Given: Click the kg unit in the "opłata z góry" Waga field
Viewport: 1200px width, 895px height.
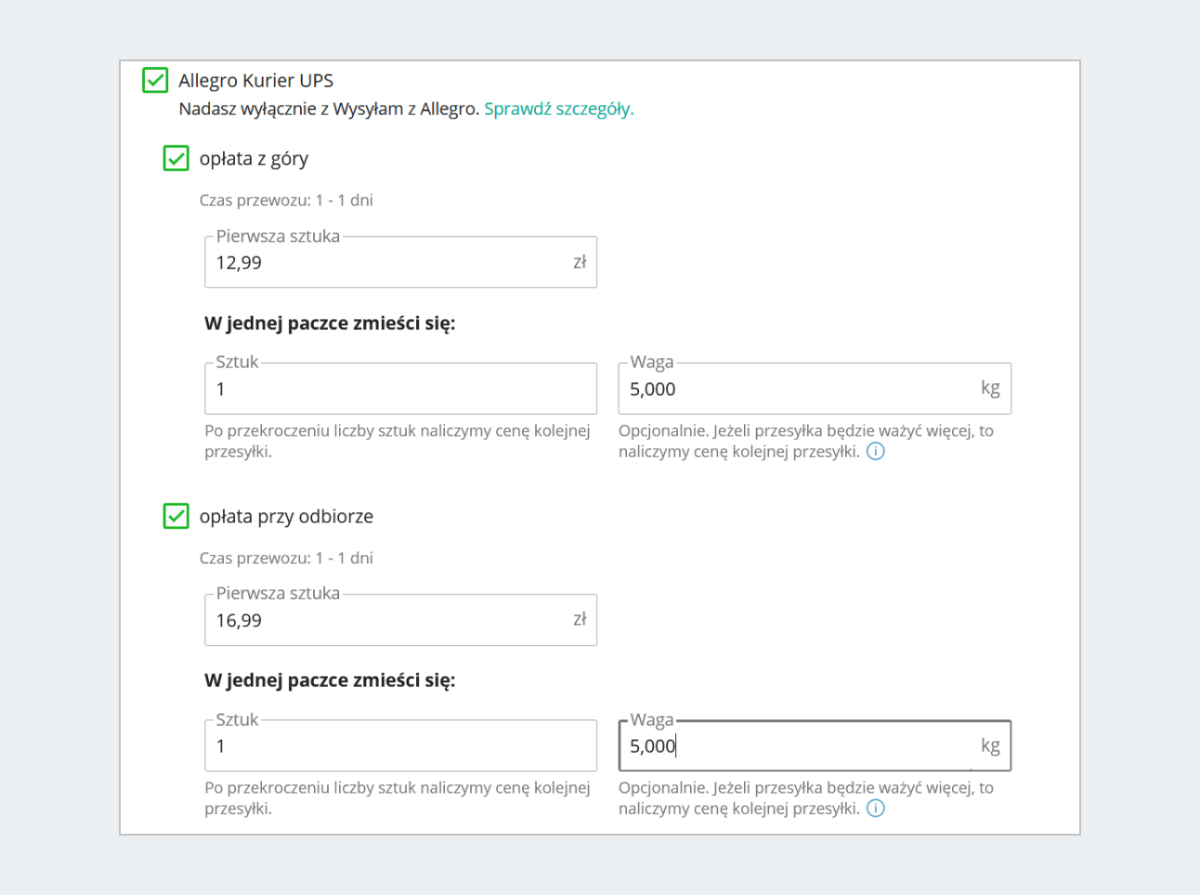Looking at the screenshot, I should coord(990,388).
